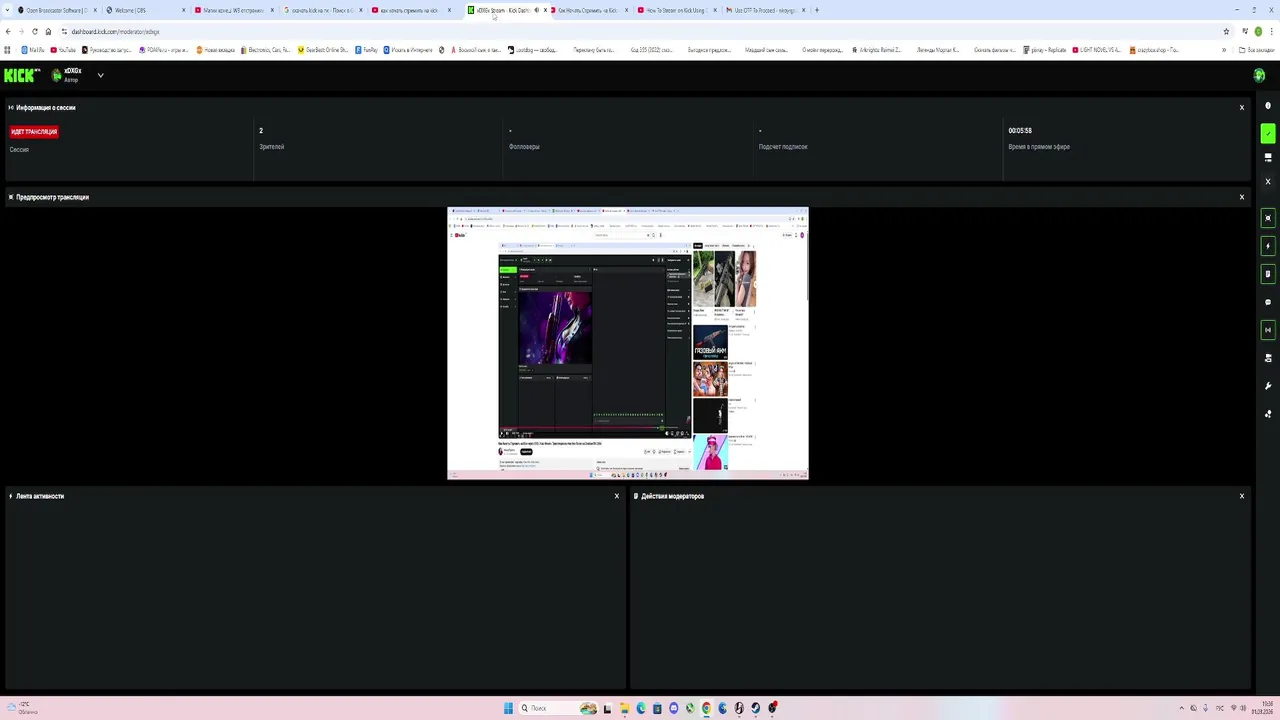Click the layout icon below the green checkmark
1280x720 pixels.
pos(1268,157)
